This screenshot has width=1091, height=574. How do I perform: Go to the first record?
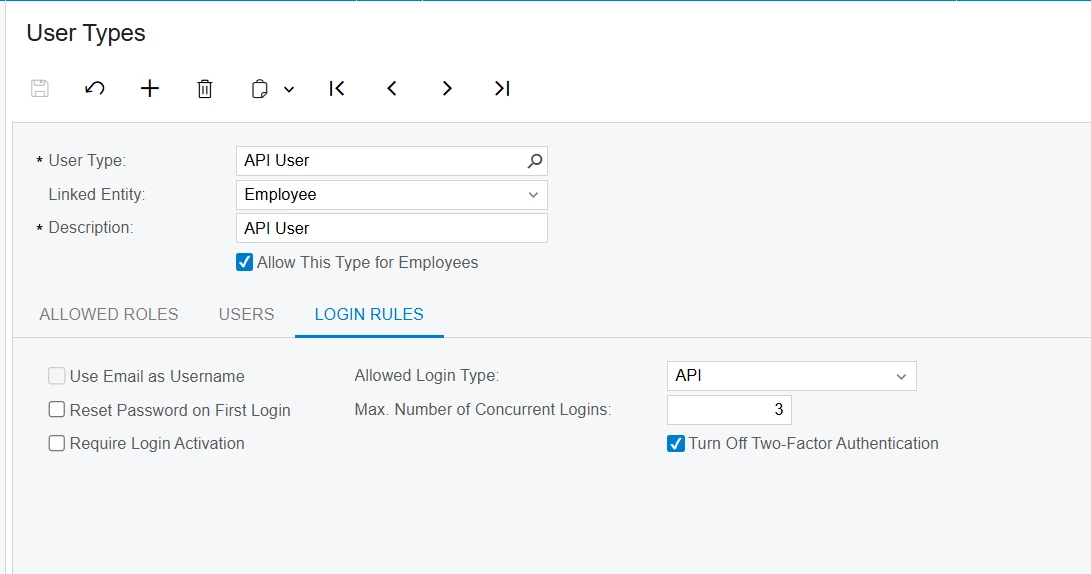337,88
